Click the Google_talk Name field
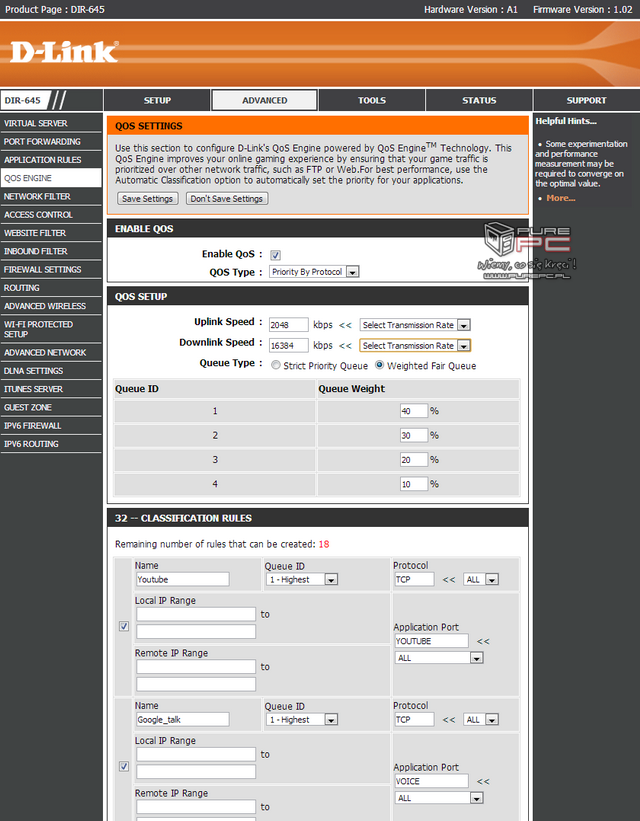 tap(183, 719)
